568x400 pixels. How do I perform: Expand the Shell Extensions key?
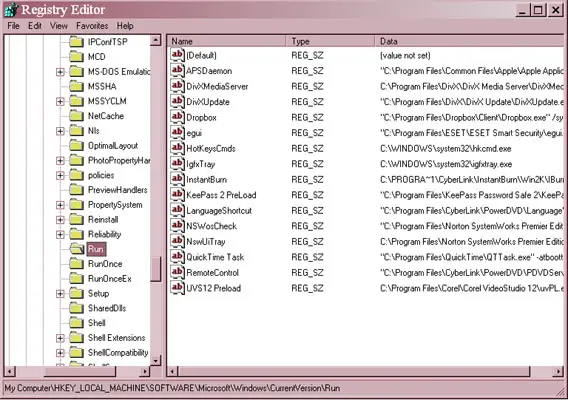click(x=60, y=338)
